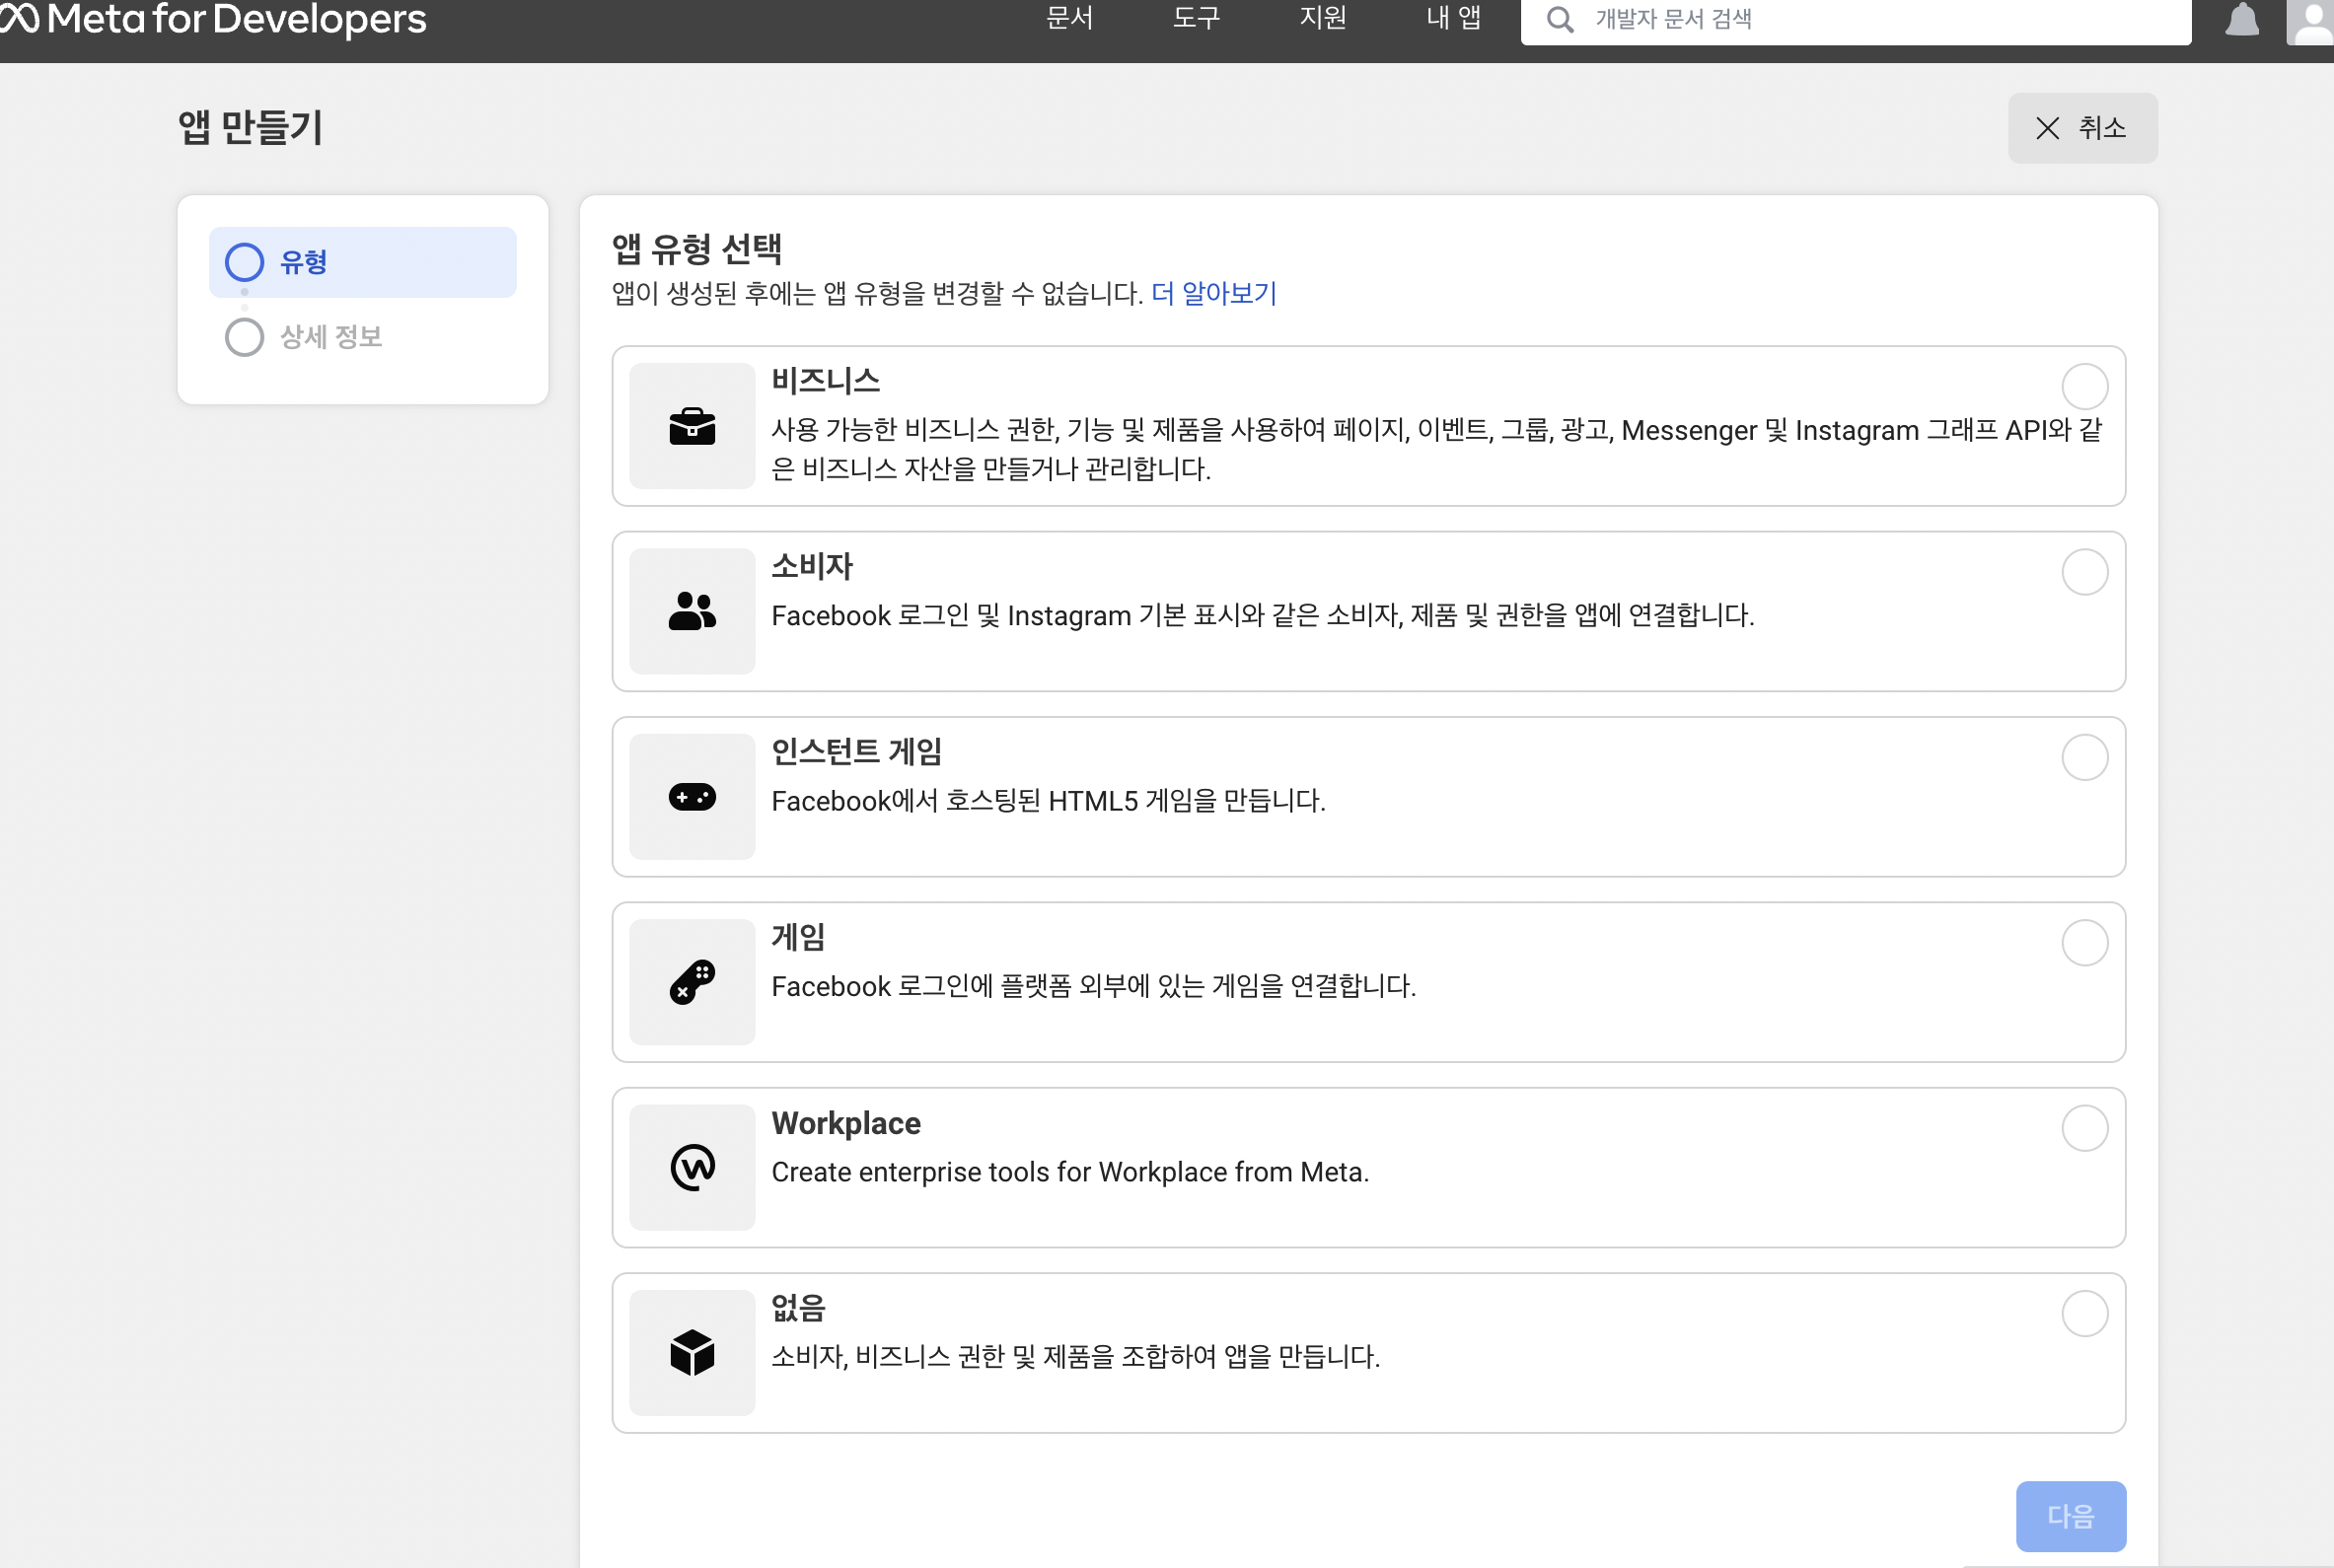Click the 다음 button
The height and width of the screenshot is (1568, 2334).
pos(2070,1516)
